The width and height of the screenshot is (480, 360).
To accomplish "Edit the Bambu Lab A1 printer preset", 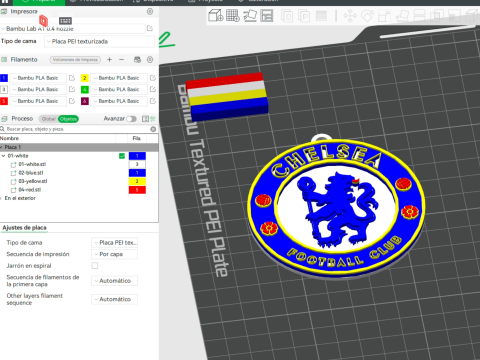I will (x=150, y=29).
